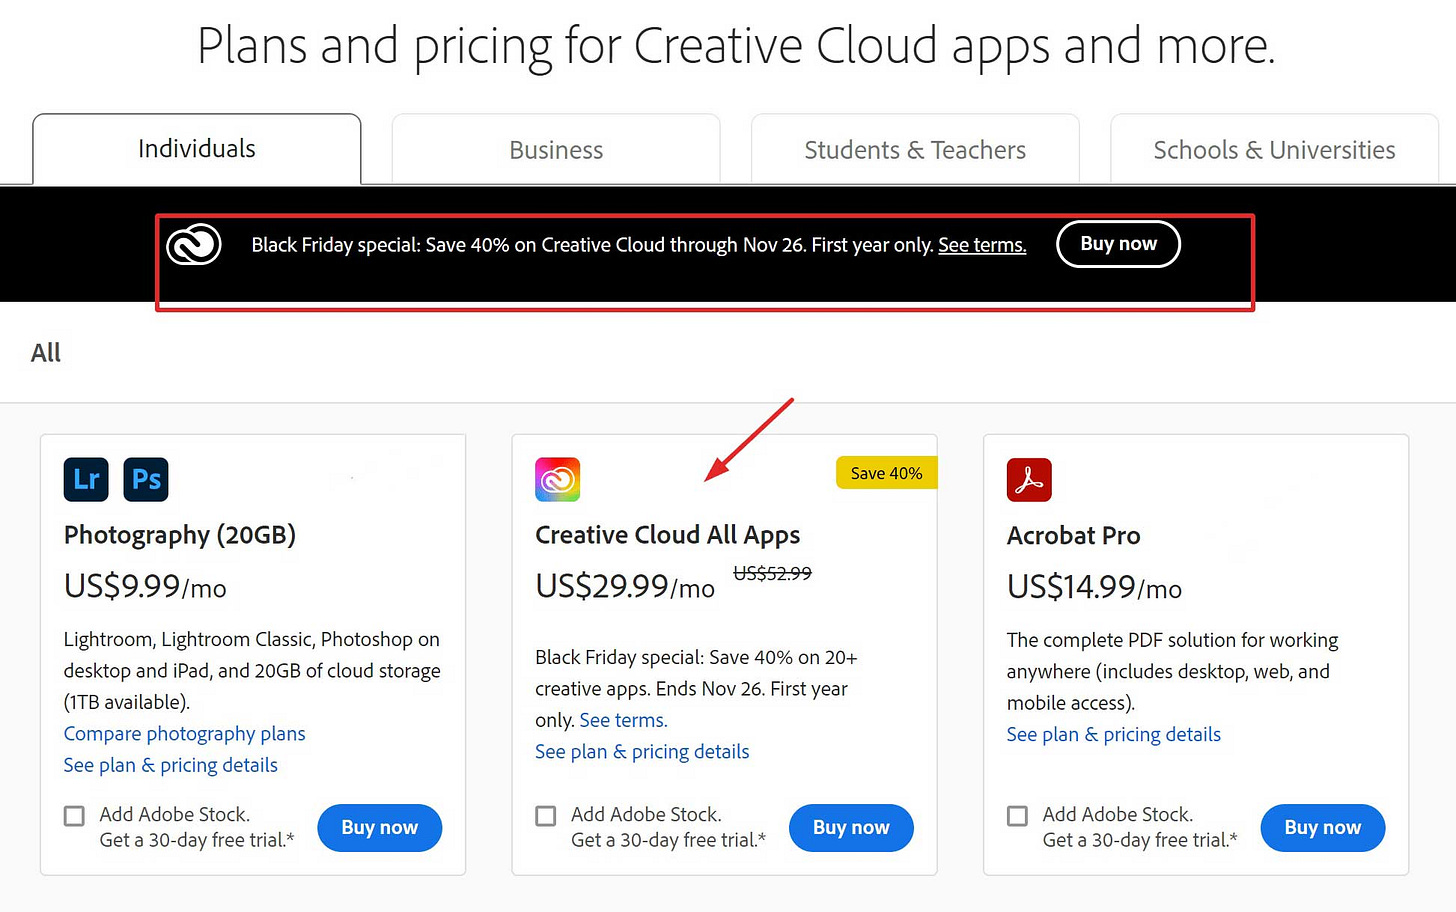
Task: Enable Add Adobe Stock for the Photography plan
Action: [x=75, y=816]
